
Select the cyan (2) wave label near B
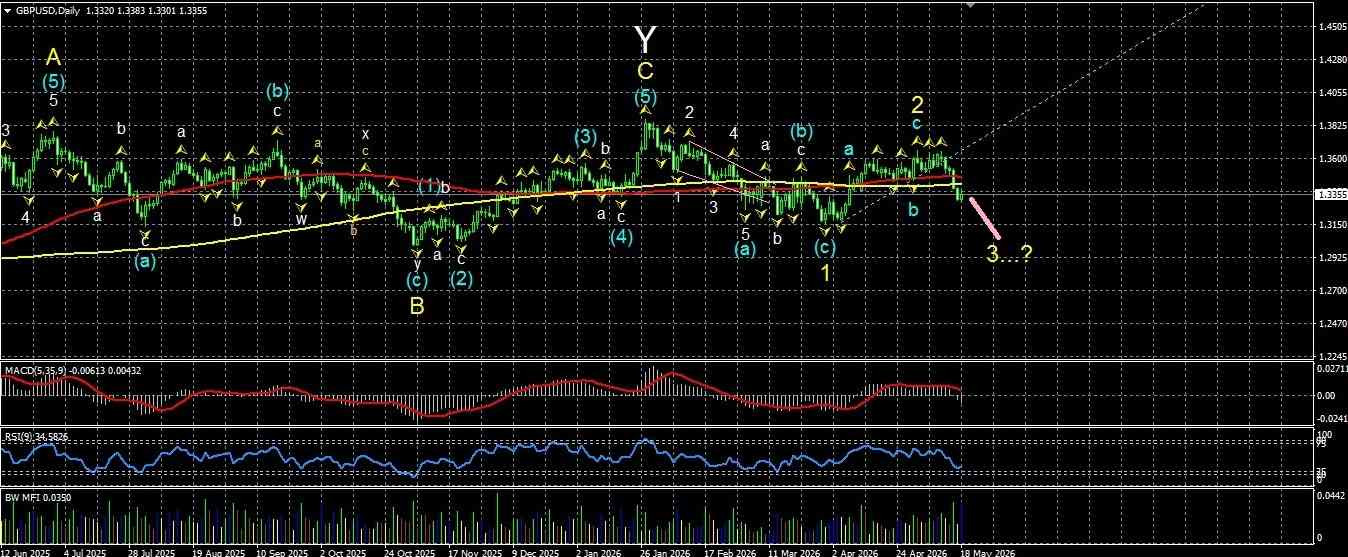[461, 279]
